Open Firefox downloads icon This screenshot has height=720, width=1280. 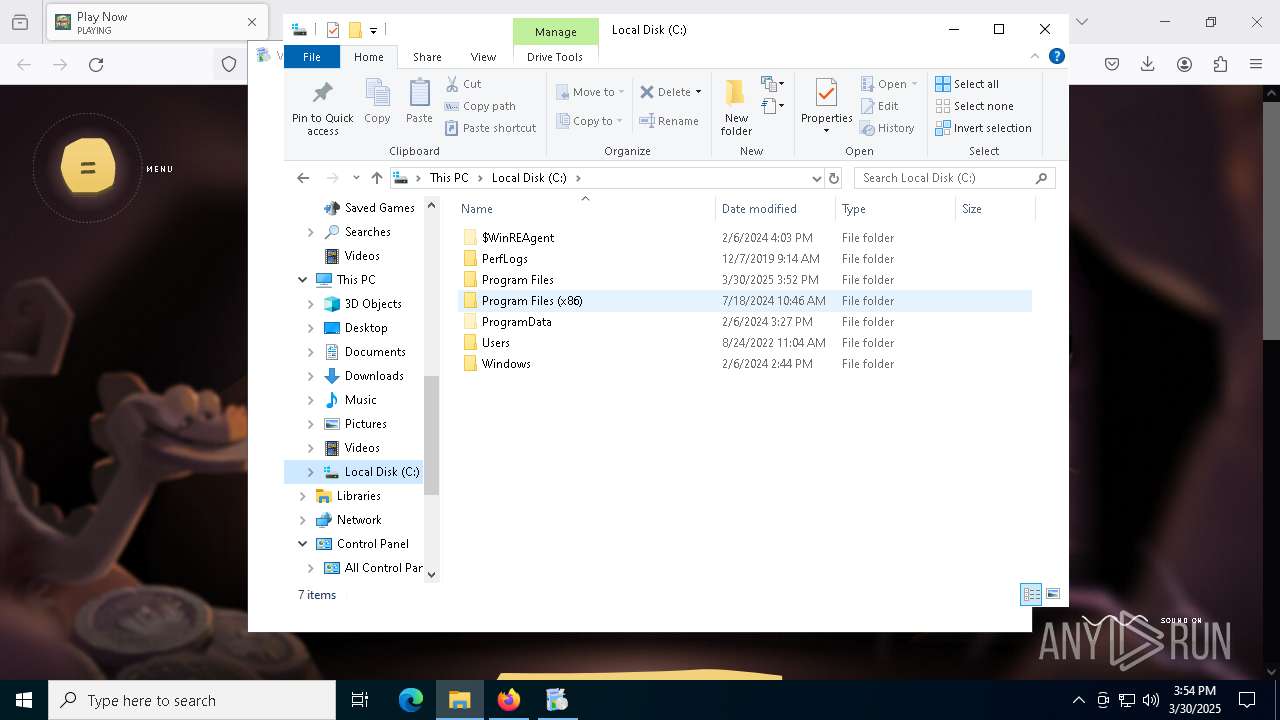1148,65
